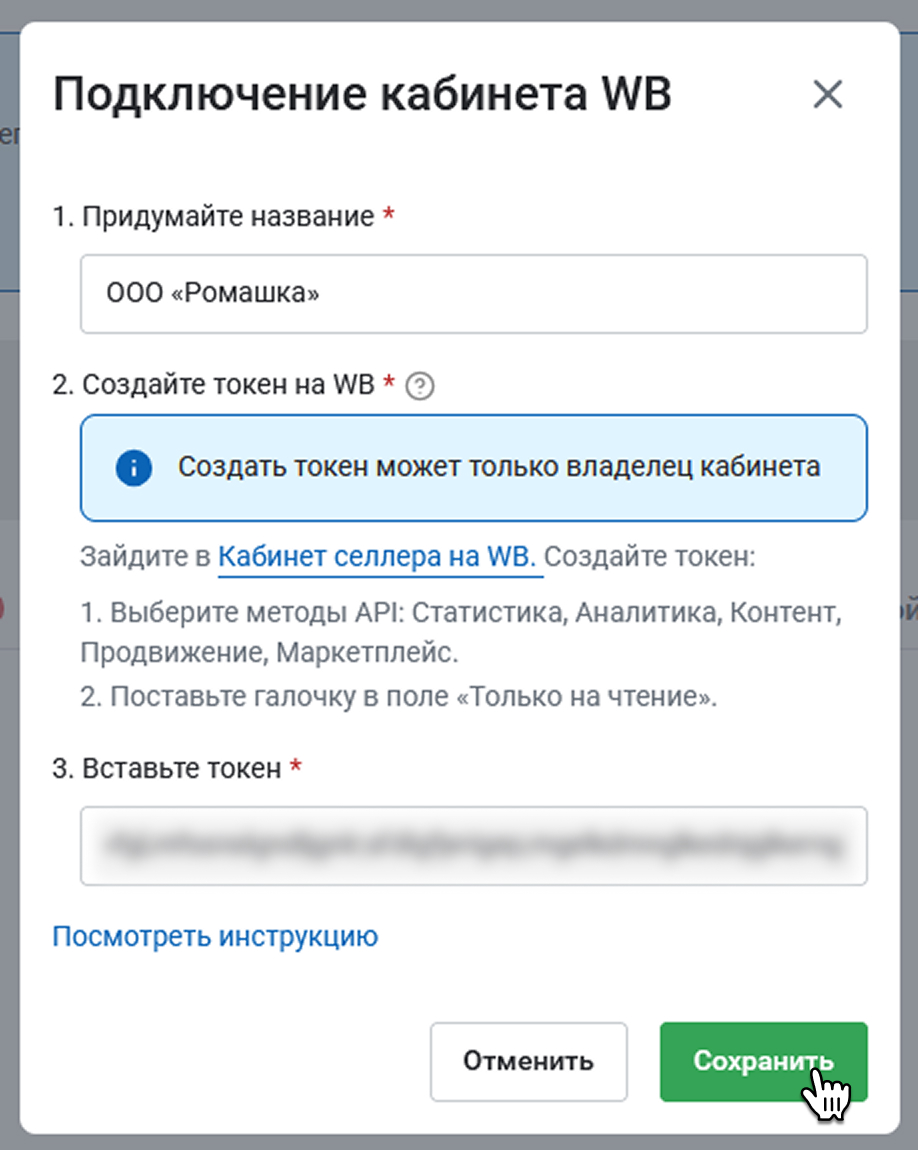The height and width of the screenshot is (1150, 918).
Task: Click the instruction about «Только на чтение»
Action: pyautogui.click(x=399, y=696)
